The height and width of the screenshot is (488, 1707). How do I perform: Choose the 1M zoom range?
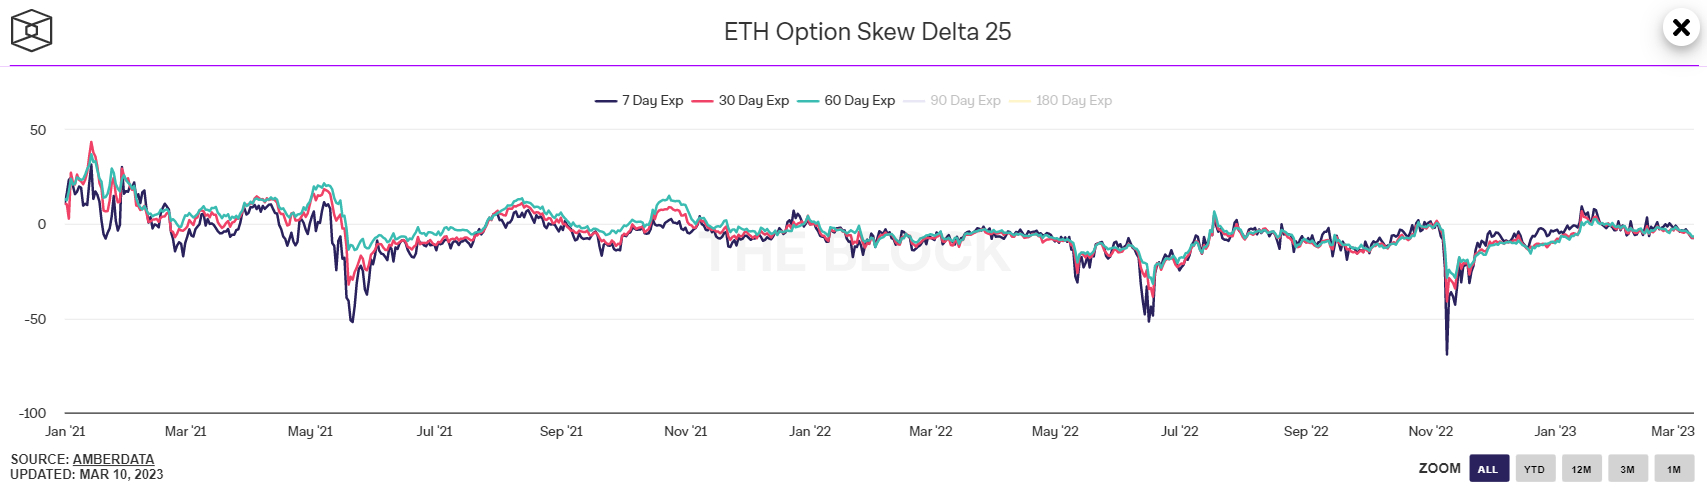click(1674, 469)
